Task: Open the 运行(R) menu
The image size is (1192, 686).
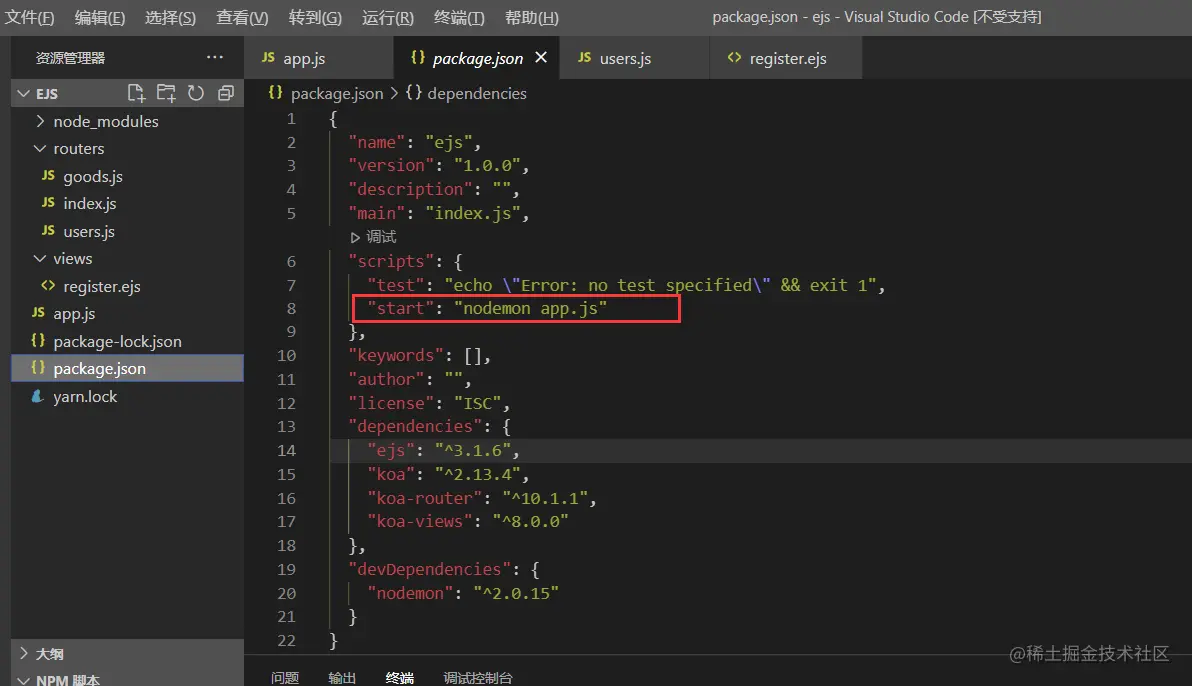Action: [388, 17]
